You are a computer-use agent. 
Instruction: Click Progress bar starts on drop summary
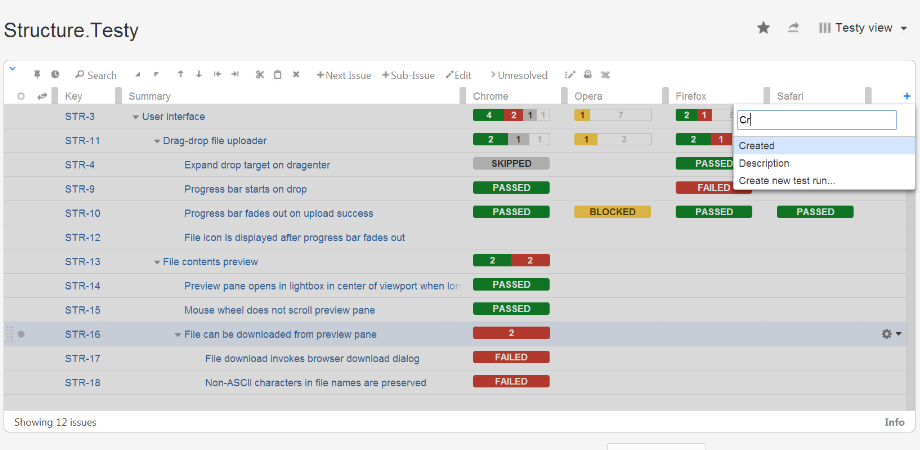click(245, 189)
